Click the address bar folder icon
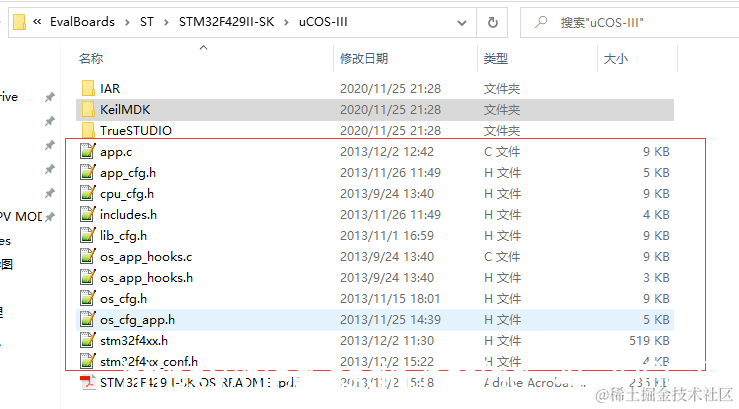Viewport: 739px width, 409px height. point(19,22)
